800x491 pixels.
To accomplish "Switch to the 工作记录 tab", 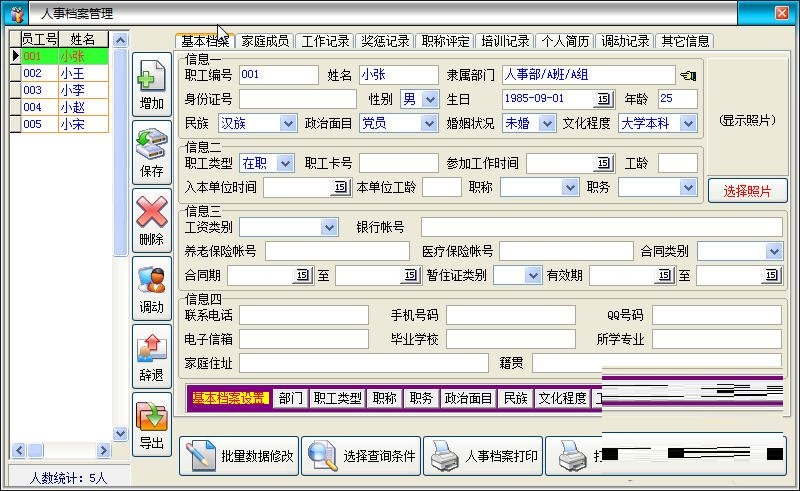I will point(325,41).
